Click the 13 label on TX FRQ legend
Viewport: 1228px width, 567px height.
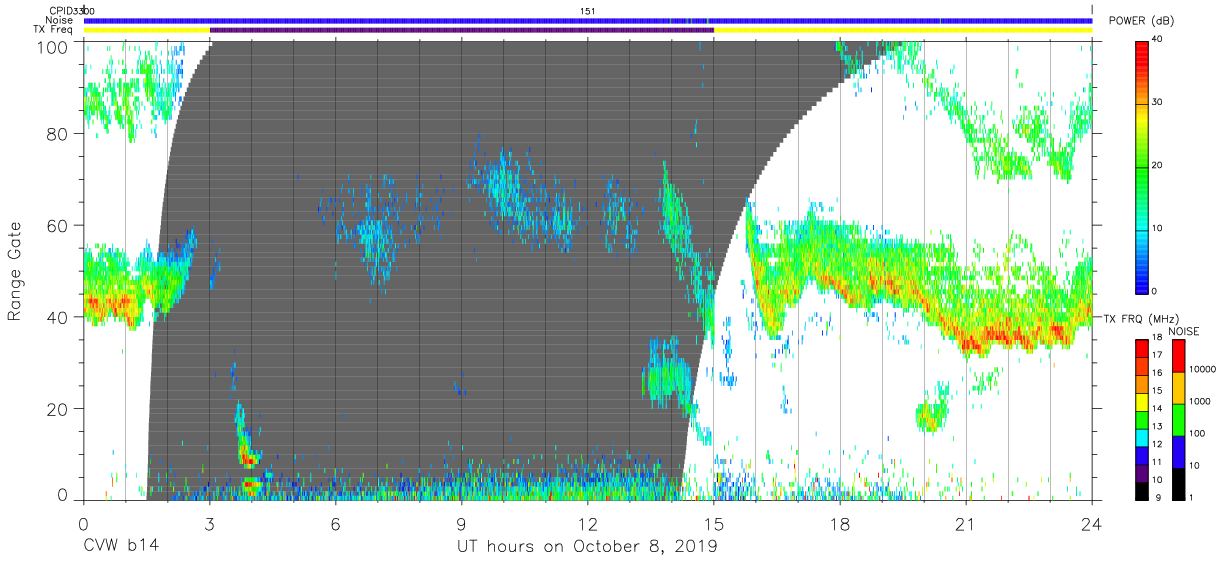pyautogui.click(x=1157, y=426)
